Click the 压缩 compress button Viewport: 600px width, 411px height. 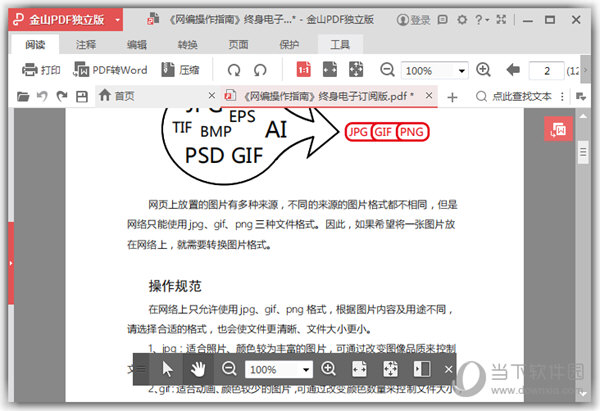[180, 70]
